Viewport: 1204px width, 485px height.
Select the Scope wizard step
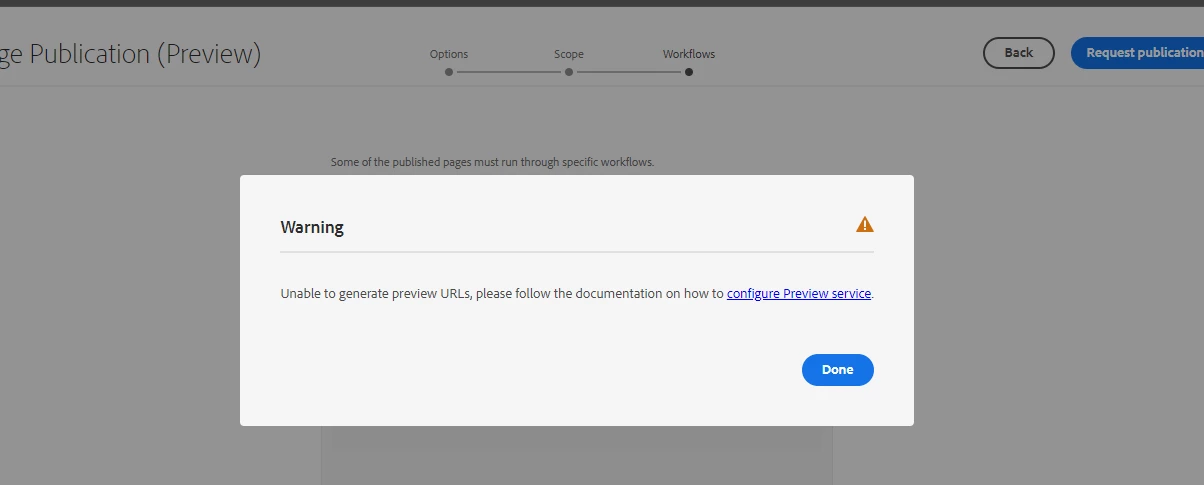[x=569, y=62]
